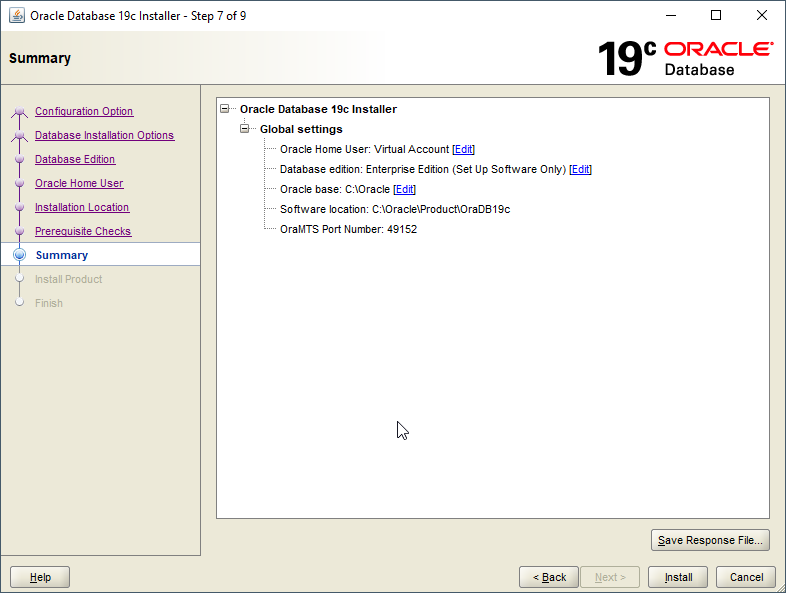Minimize the installer window
The width and height of the screenshot is (786, 593).
point(671,16)
